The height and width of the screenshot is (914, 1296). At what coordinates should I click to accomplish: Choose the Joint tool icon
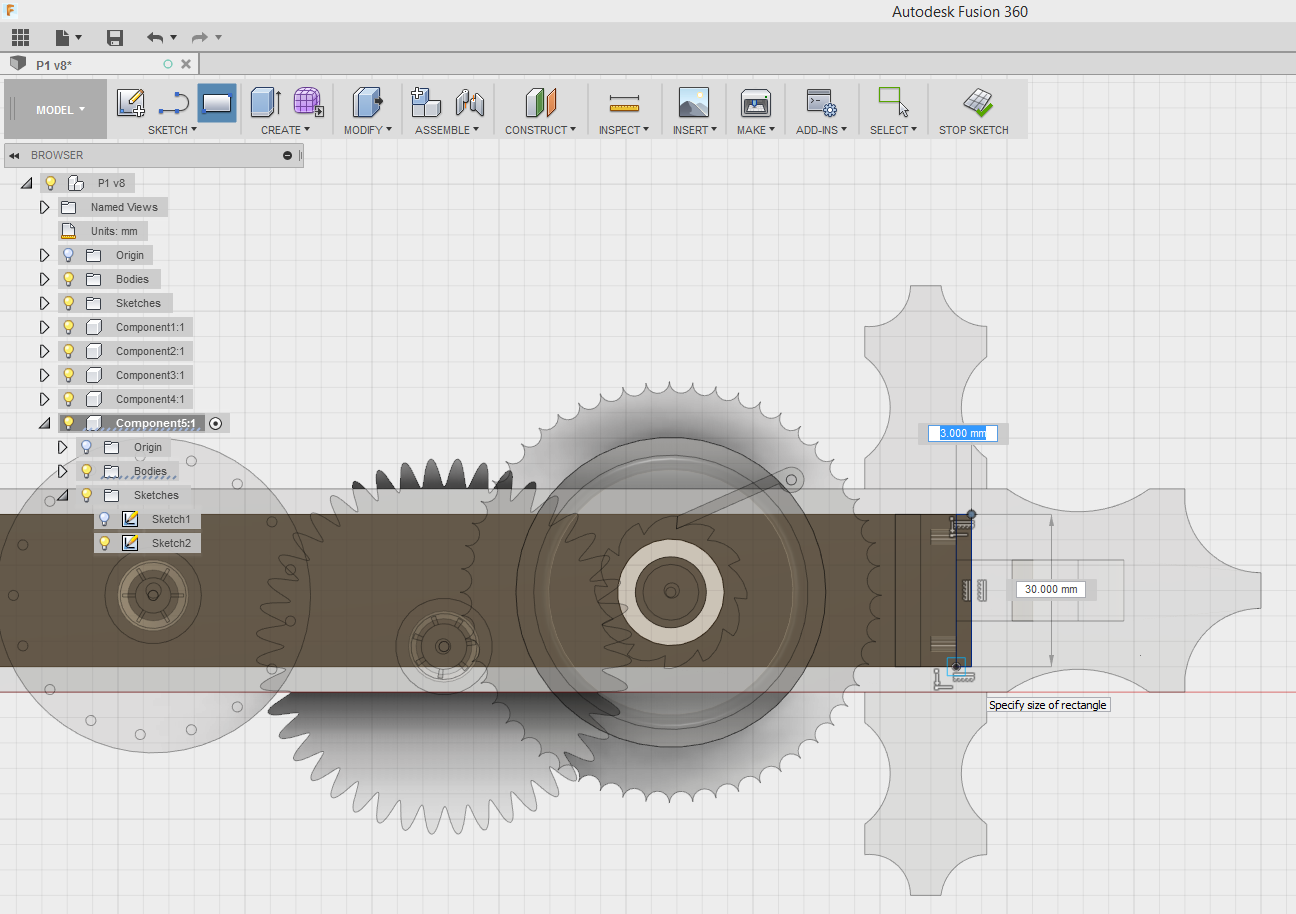pos(469,102)
